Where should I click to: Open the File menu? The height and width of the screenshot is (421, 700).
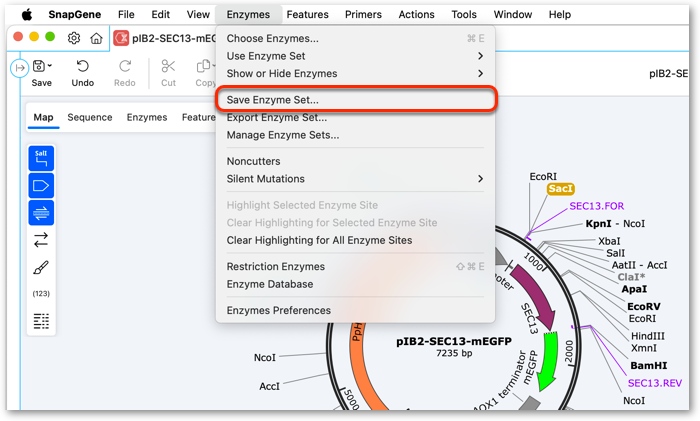pyautogui.click(x=126, y=15)
